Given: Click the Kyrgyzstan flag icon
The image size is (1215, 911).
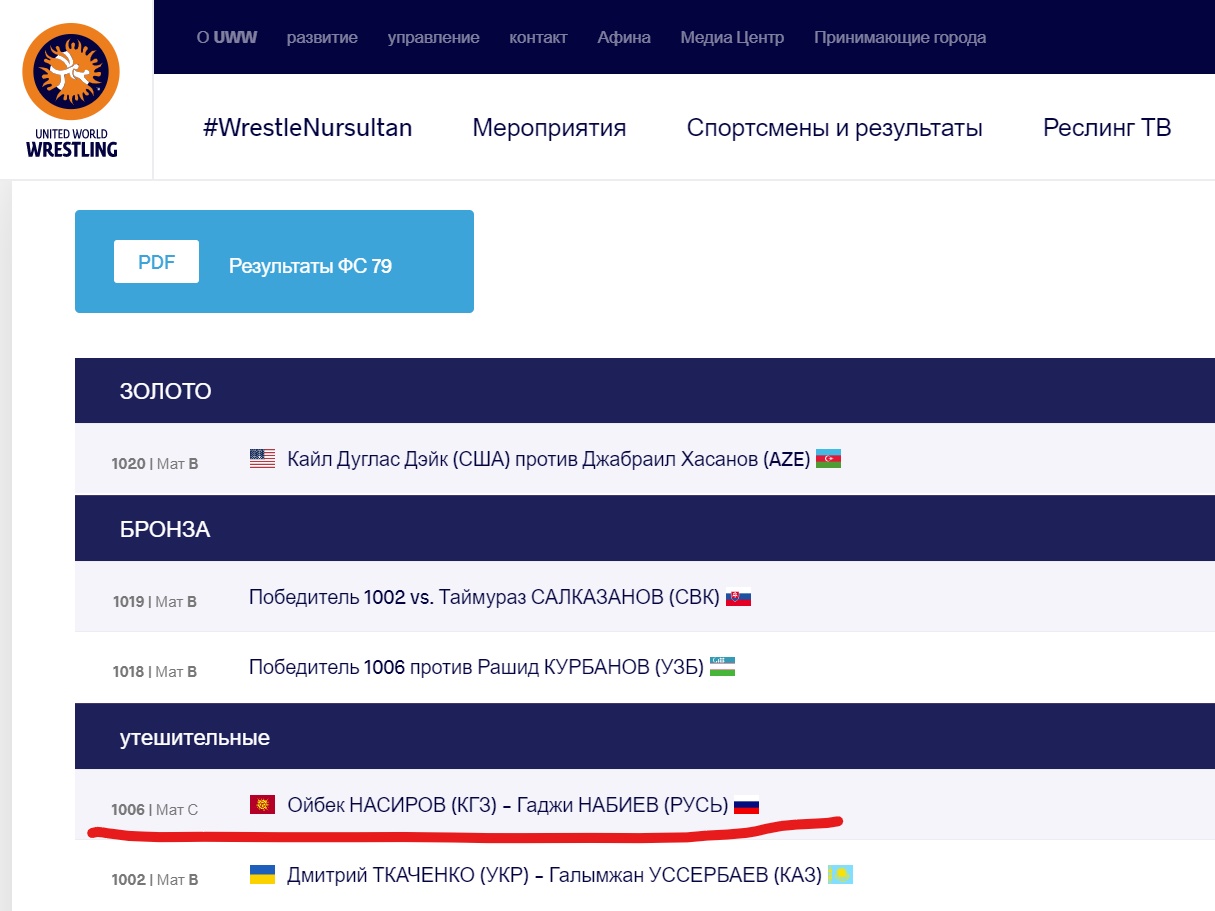Looking at the screenshot, I should point(262,804).
